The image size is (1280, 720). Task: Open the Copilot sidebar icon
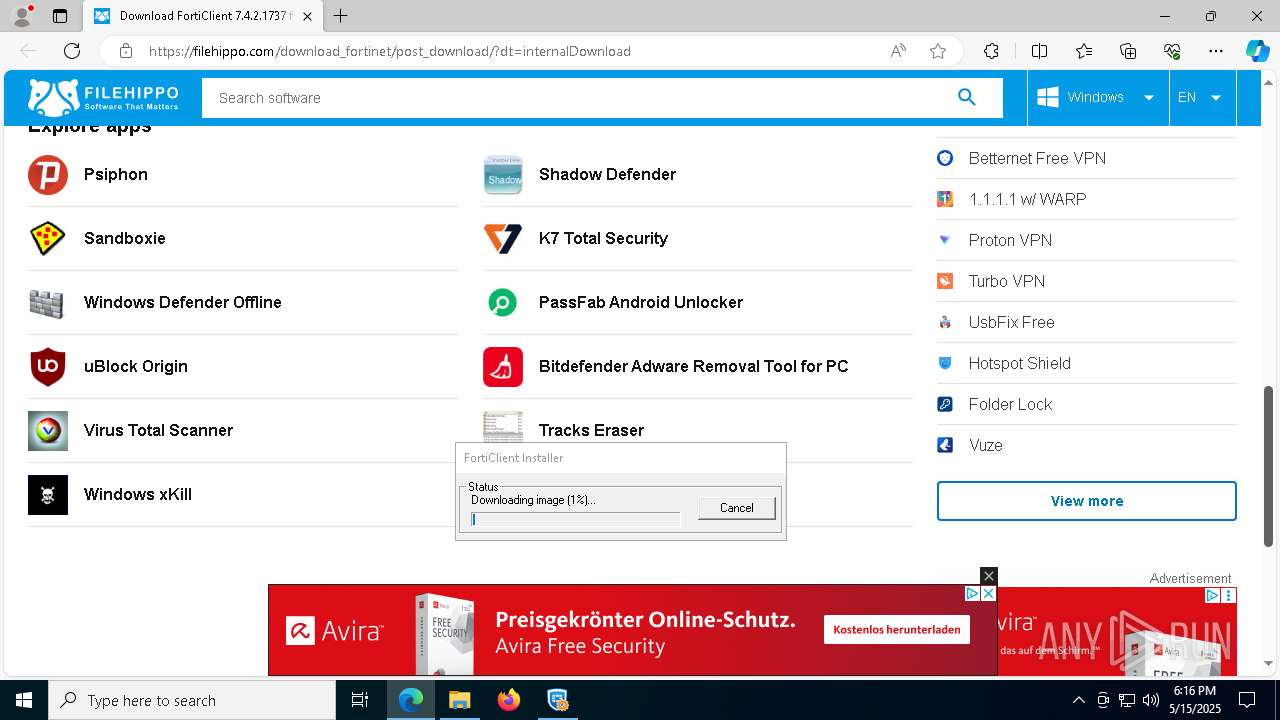coord(1257,51)
